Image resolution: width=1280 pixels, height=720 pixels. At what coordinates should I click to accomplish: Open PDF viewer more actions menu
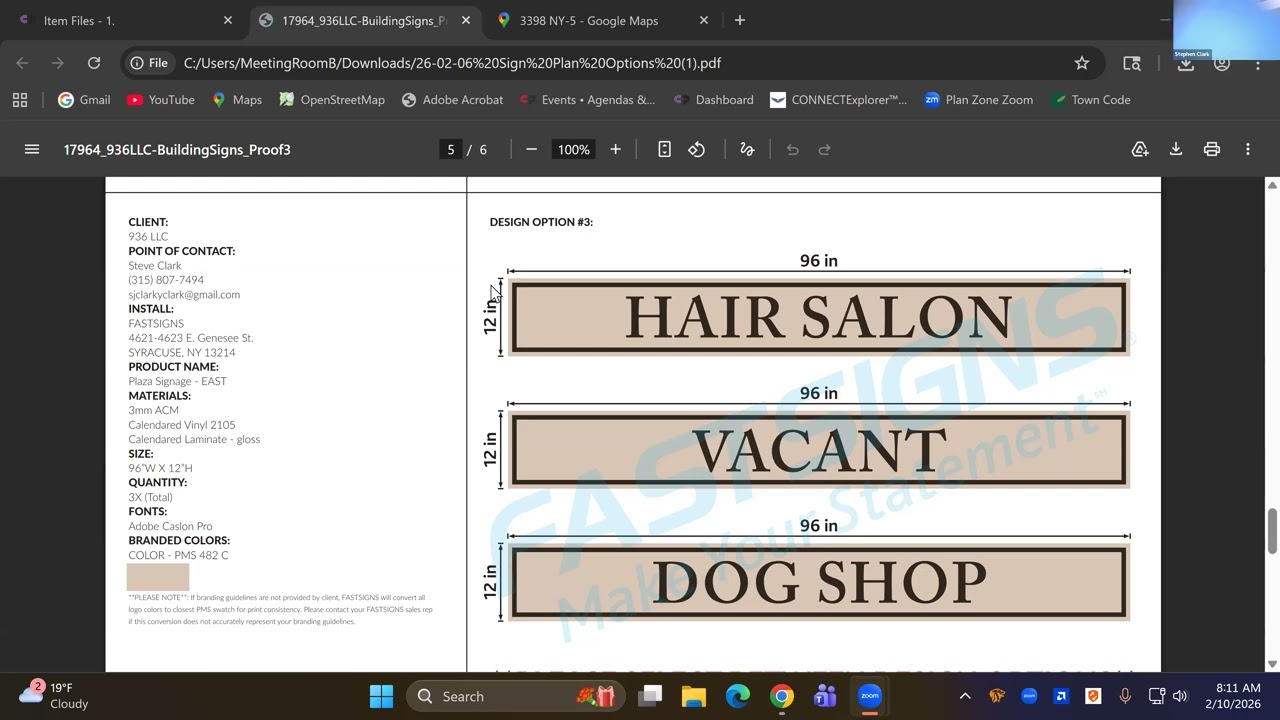pos(1248,149)
